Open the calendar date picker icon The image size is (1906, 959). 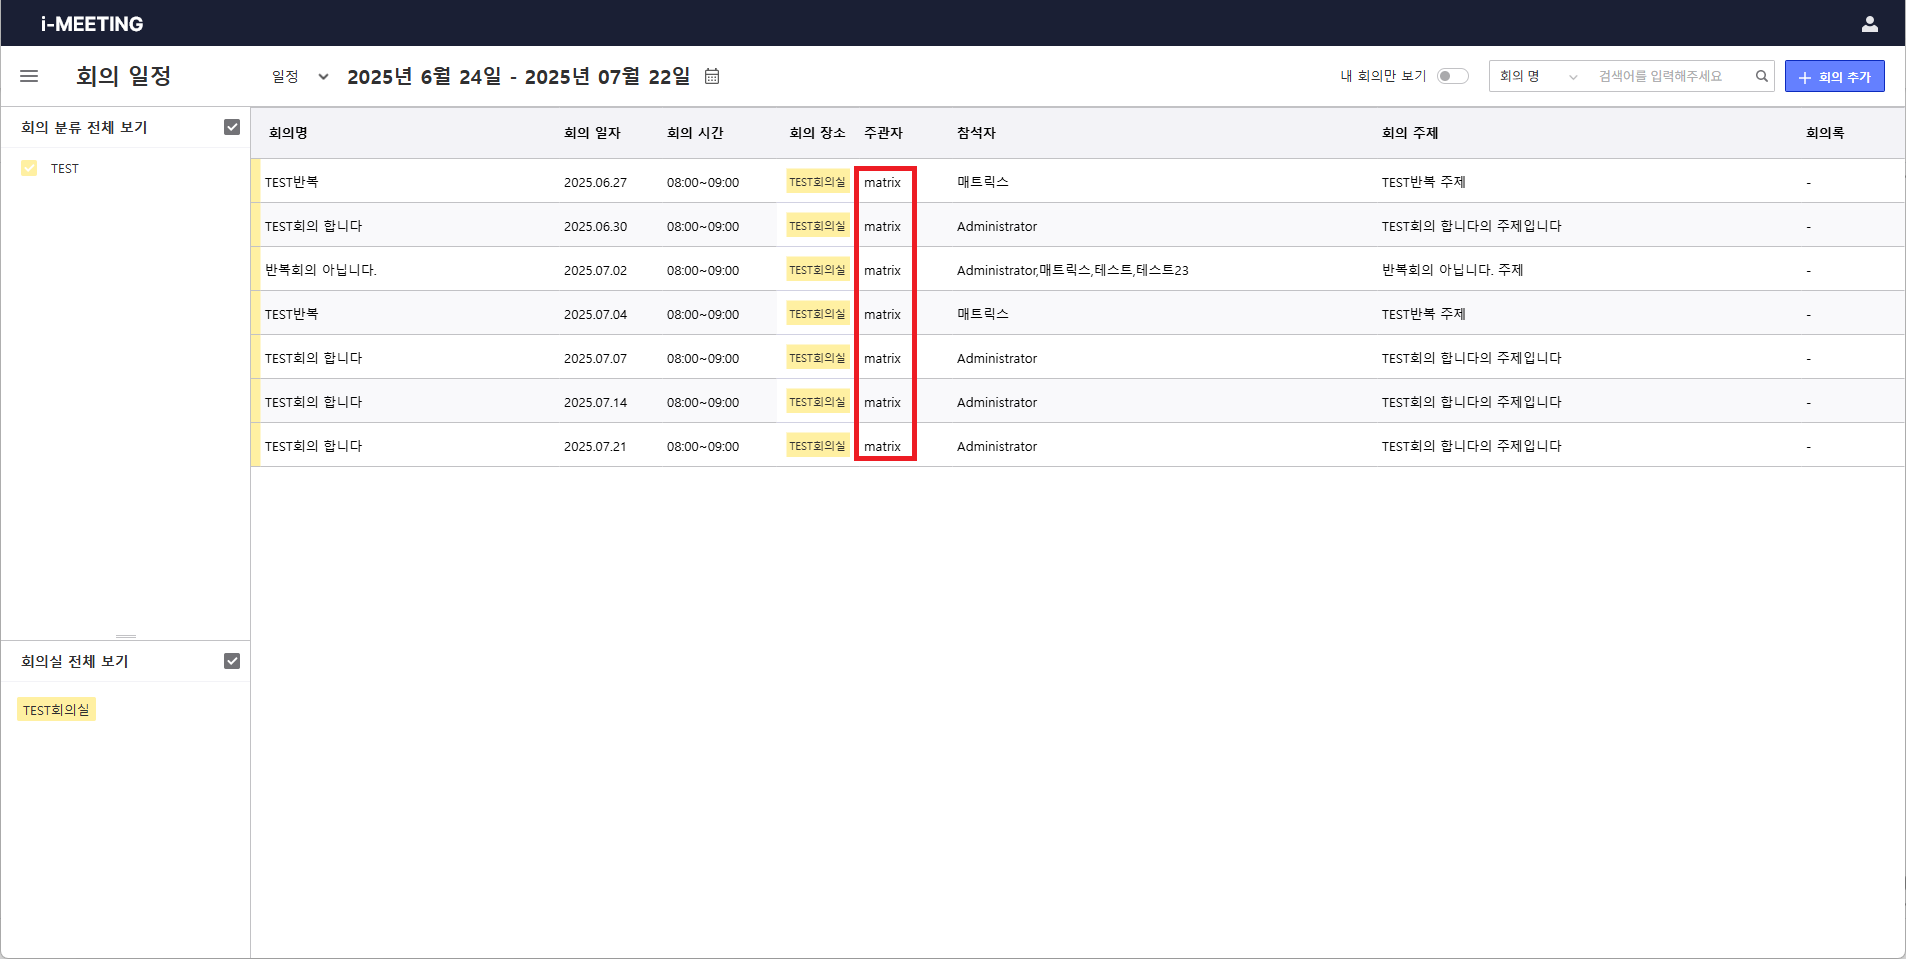[712, 76]
